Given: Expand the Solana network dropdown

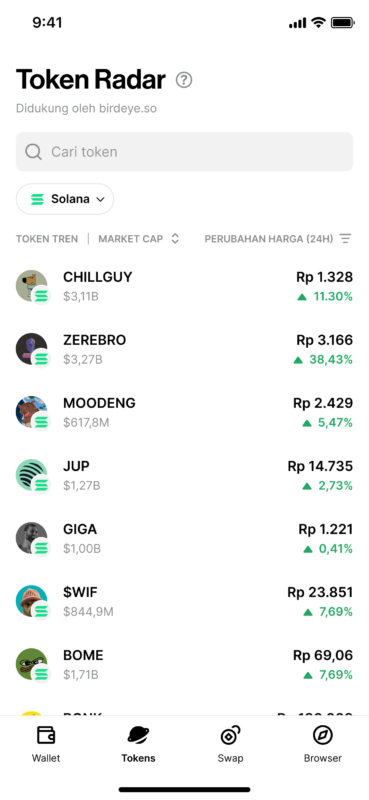Looking at the screenshot, I should point(65,199).
